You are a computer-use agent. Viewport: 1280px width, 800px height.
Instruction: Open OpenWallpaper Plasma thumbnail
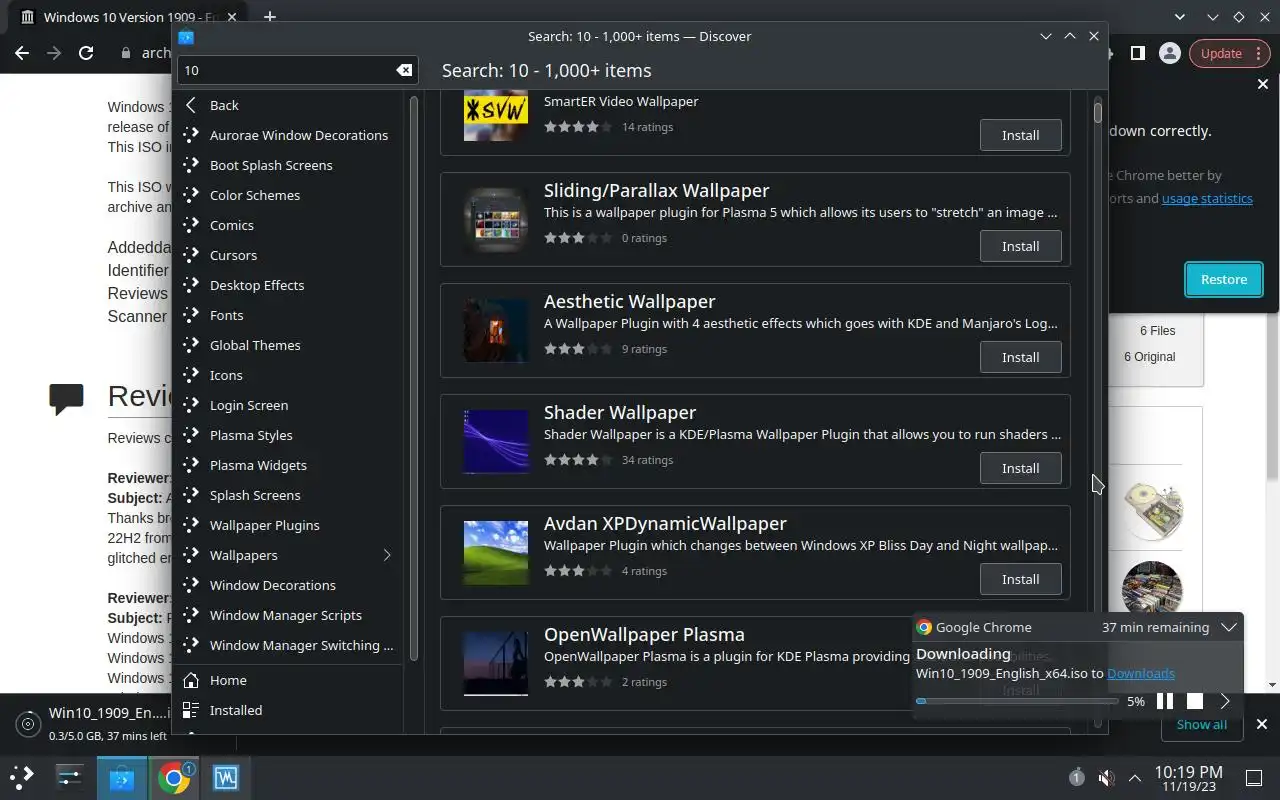(495, 663)
